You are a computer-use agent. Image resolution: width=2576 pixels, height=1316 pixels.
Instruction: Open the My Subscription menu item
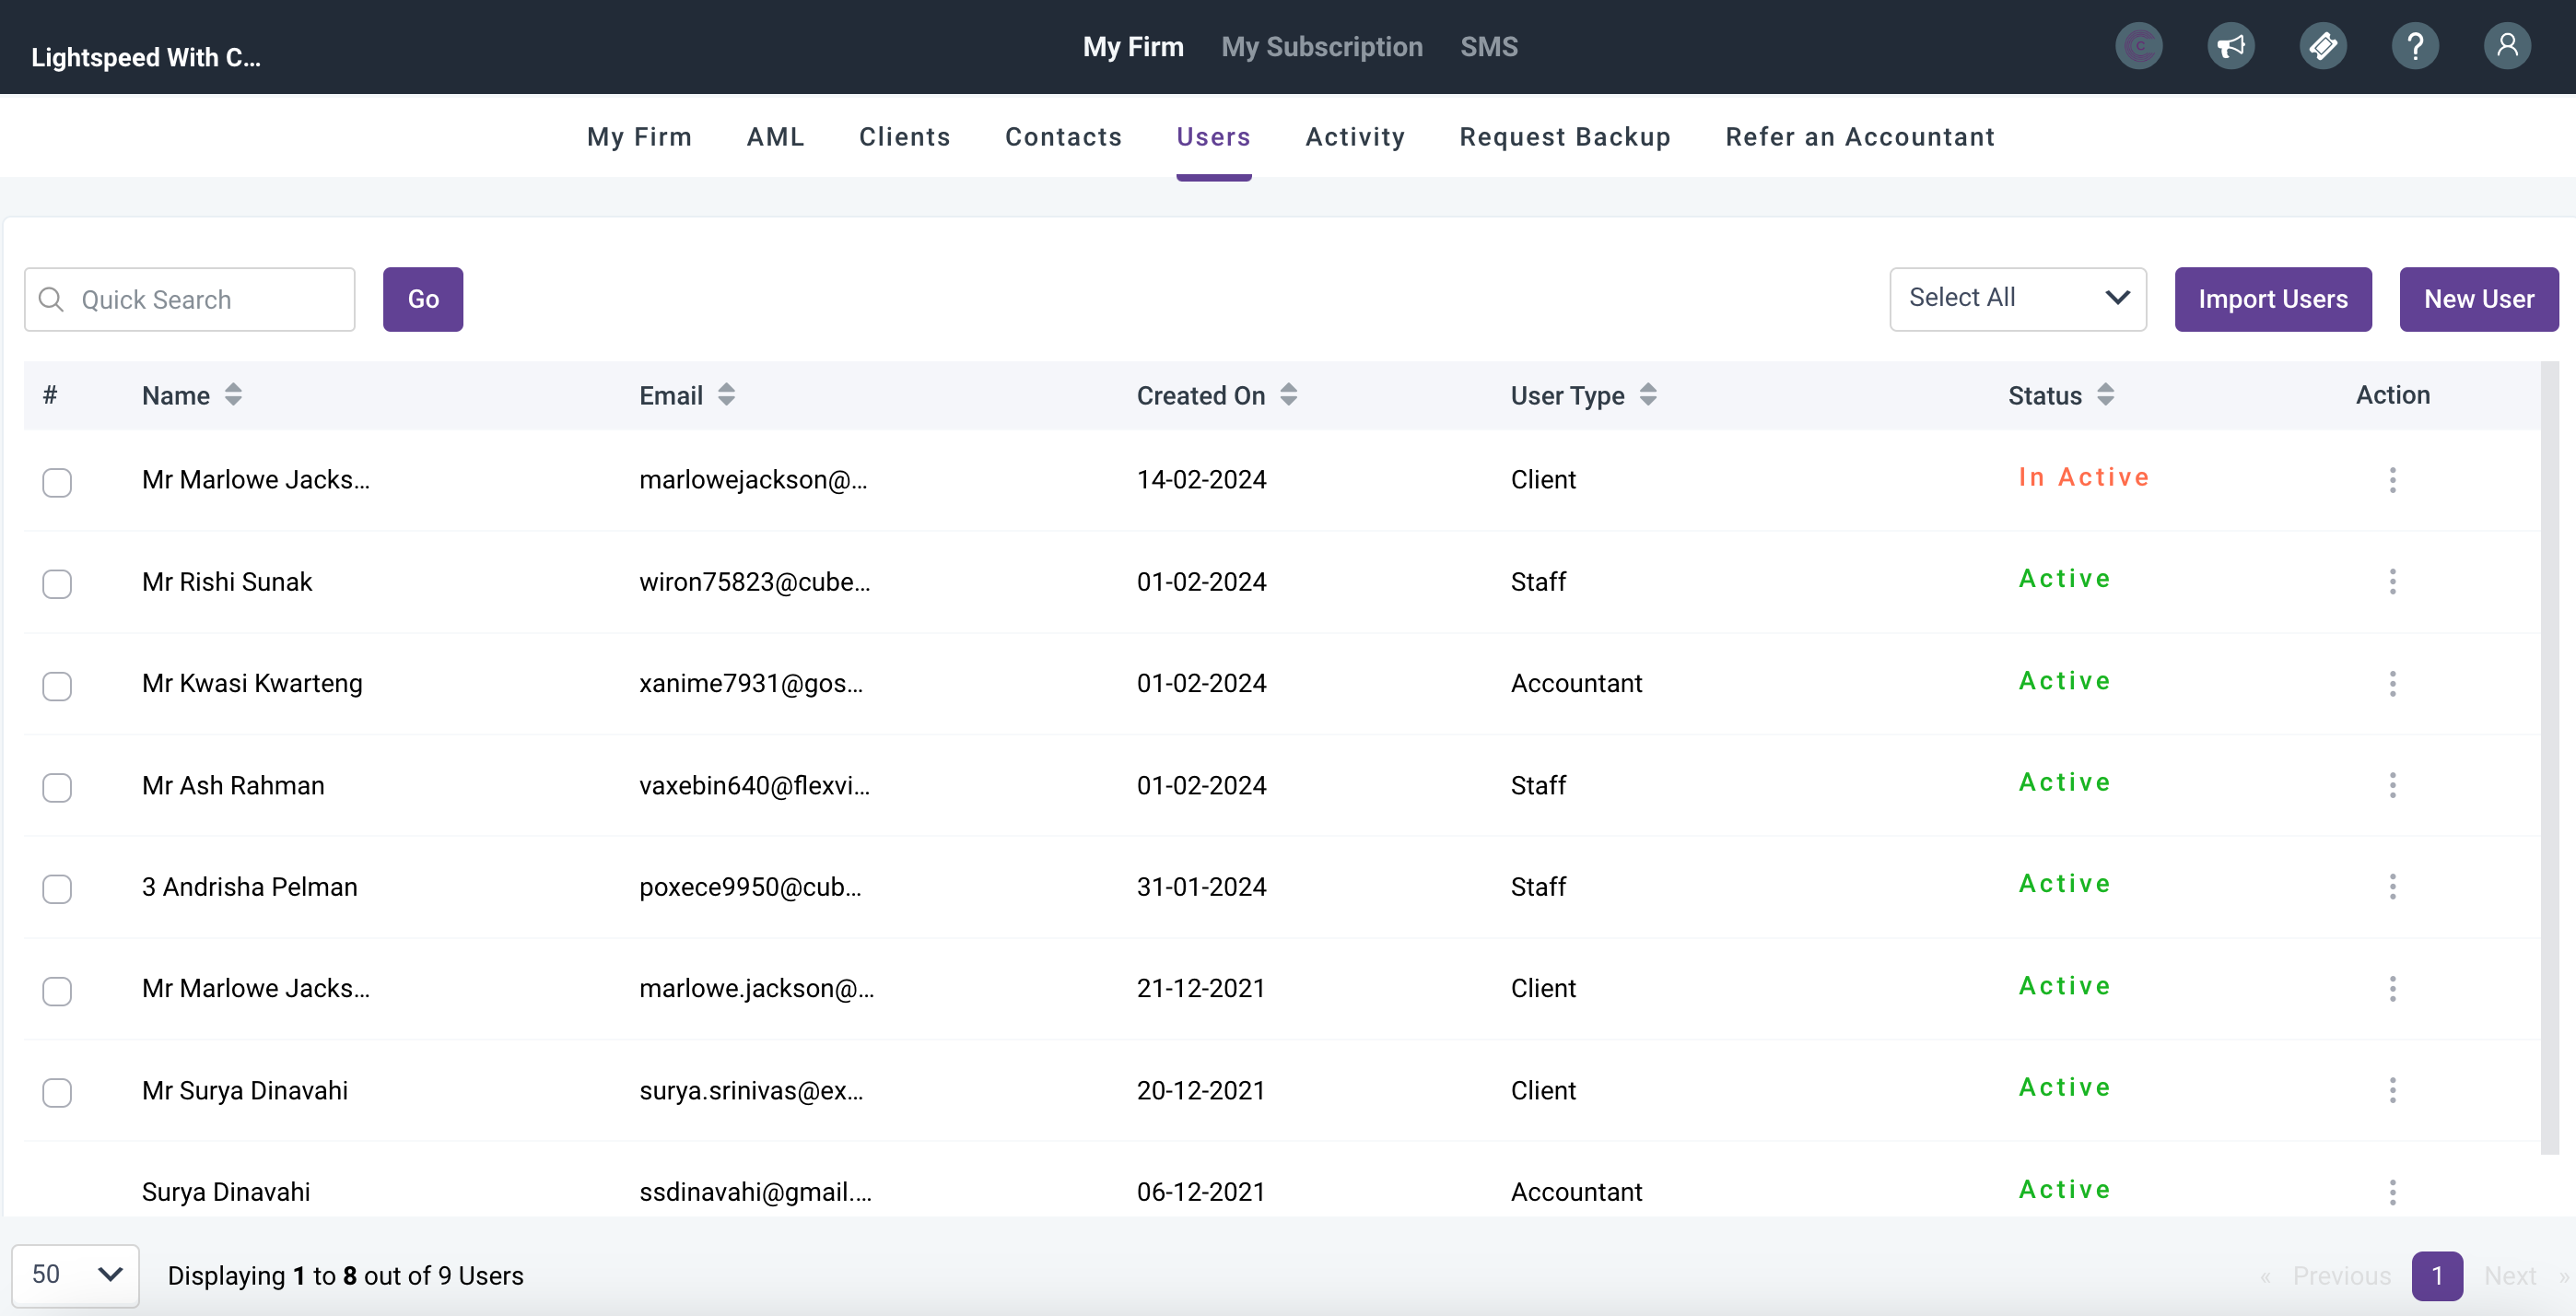click(1321, 47)
